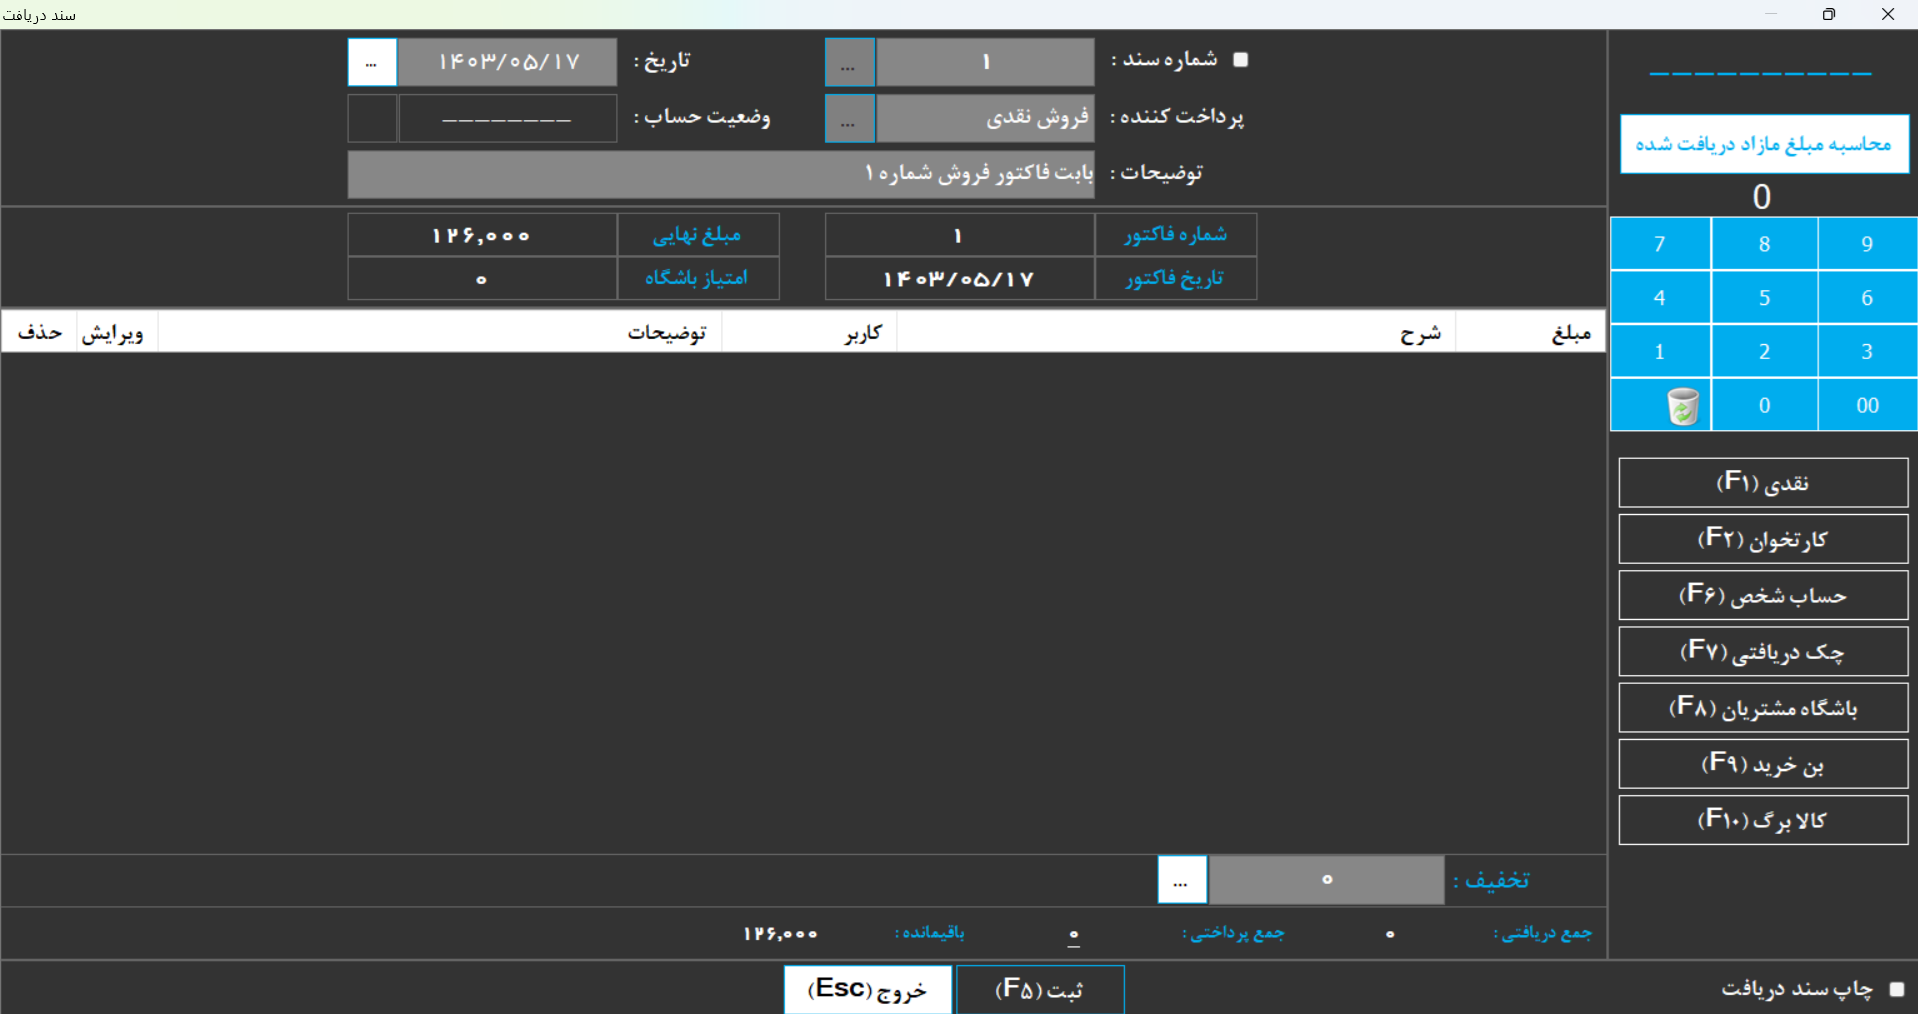The image size is (1918, 1014).
Task: Click the تخفیف discount amount field
Action: pyautogui.click(x=1327, y=880)
